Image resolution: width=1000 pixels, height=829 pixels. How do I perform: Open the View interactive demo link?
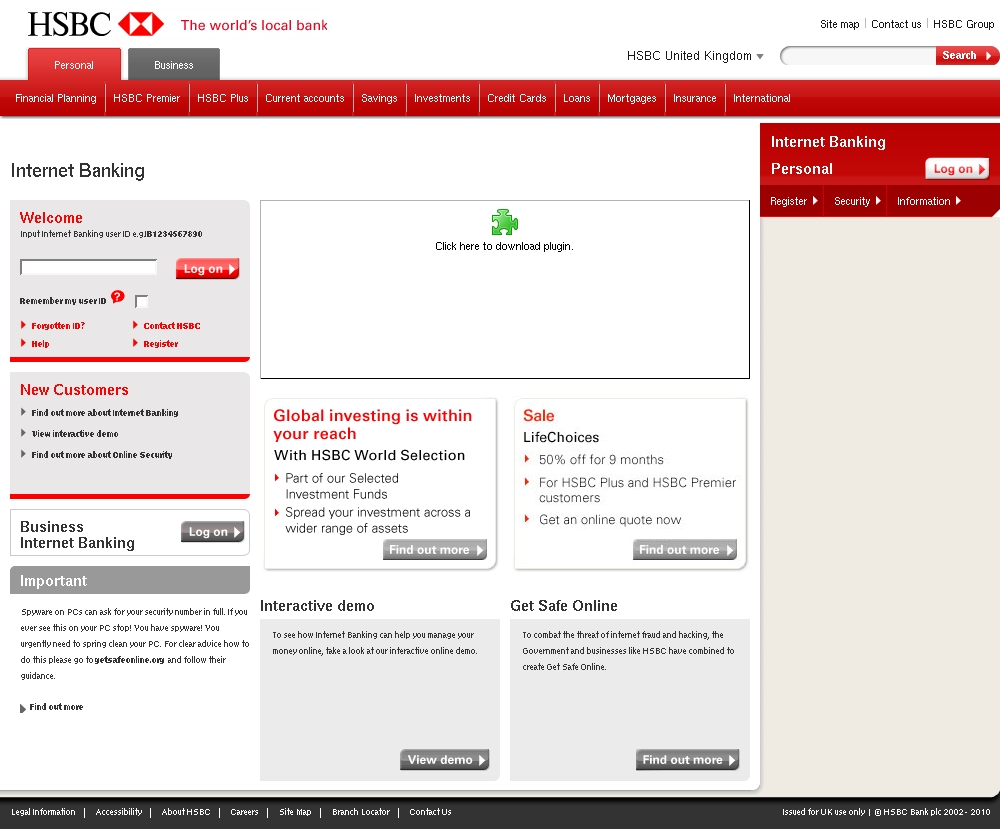(x=75, y=434)
